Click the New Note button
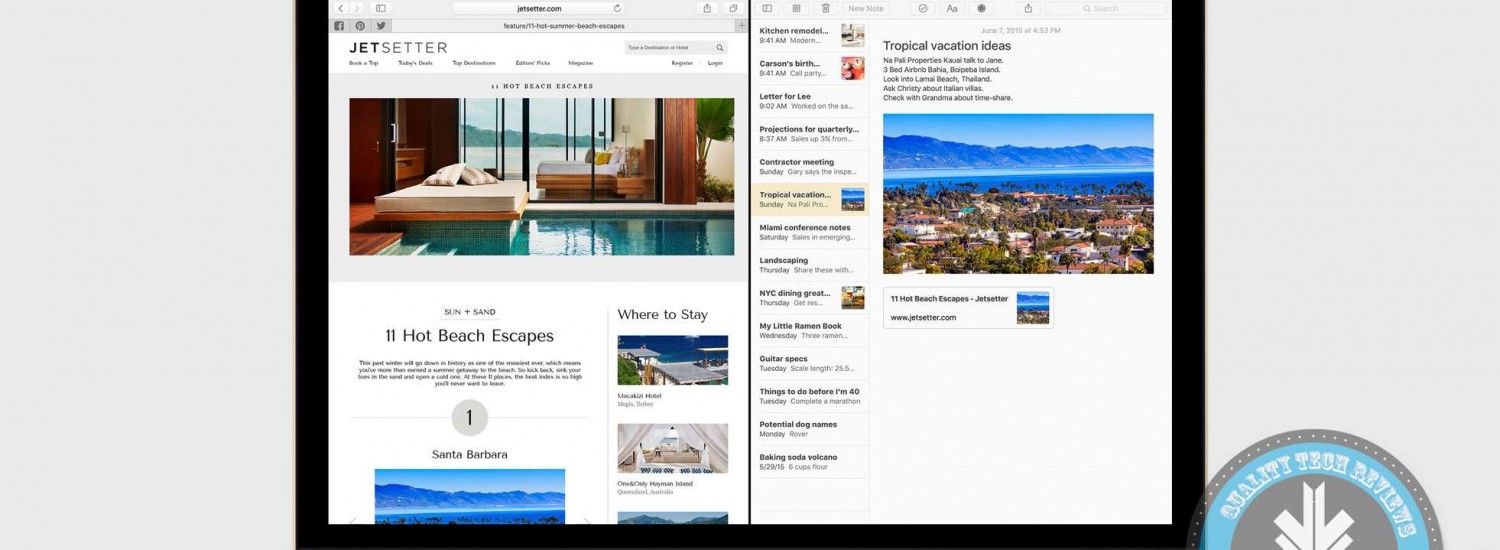 866,8
